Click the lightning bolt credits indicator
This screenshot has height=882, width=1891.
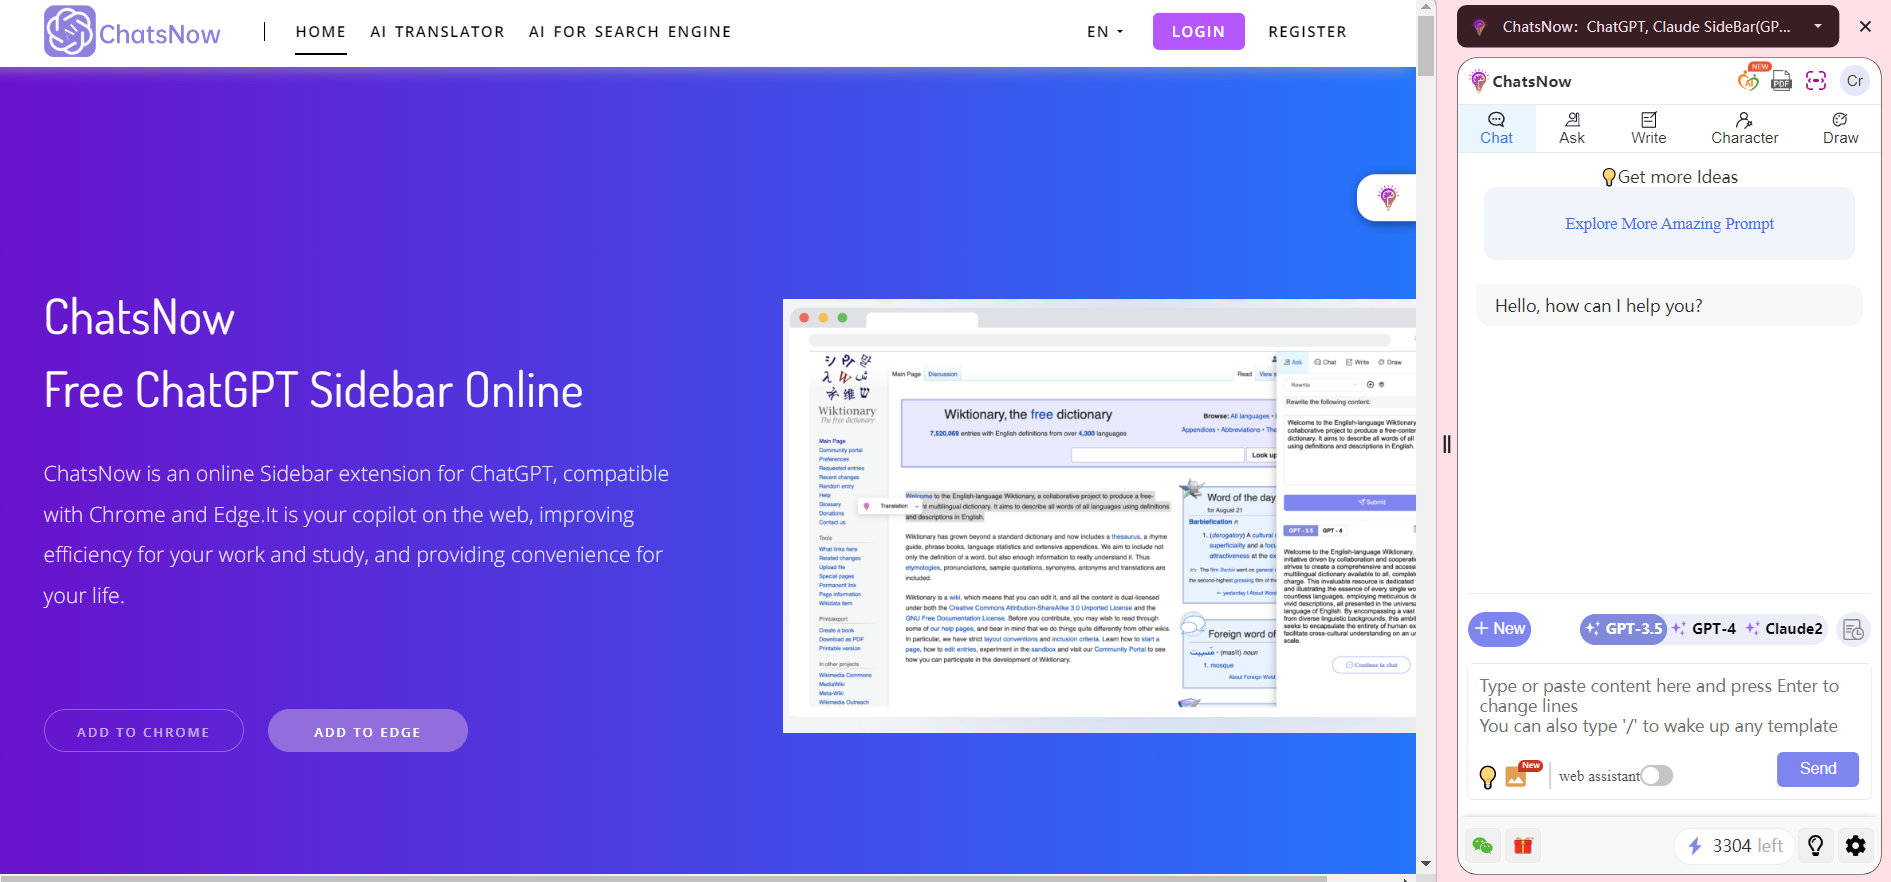1695,846
